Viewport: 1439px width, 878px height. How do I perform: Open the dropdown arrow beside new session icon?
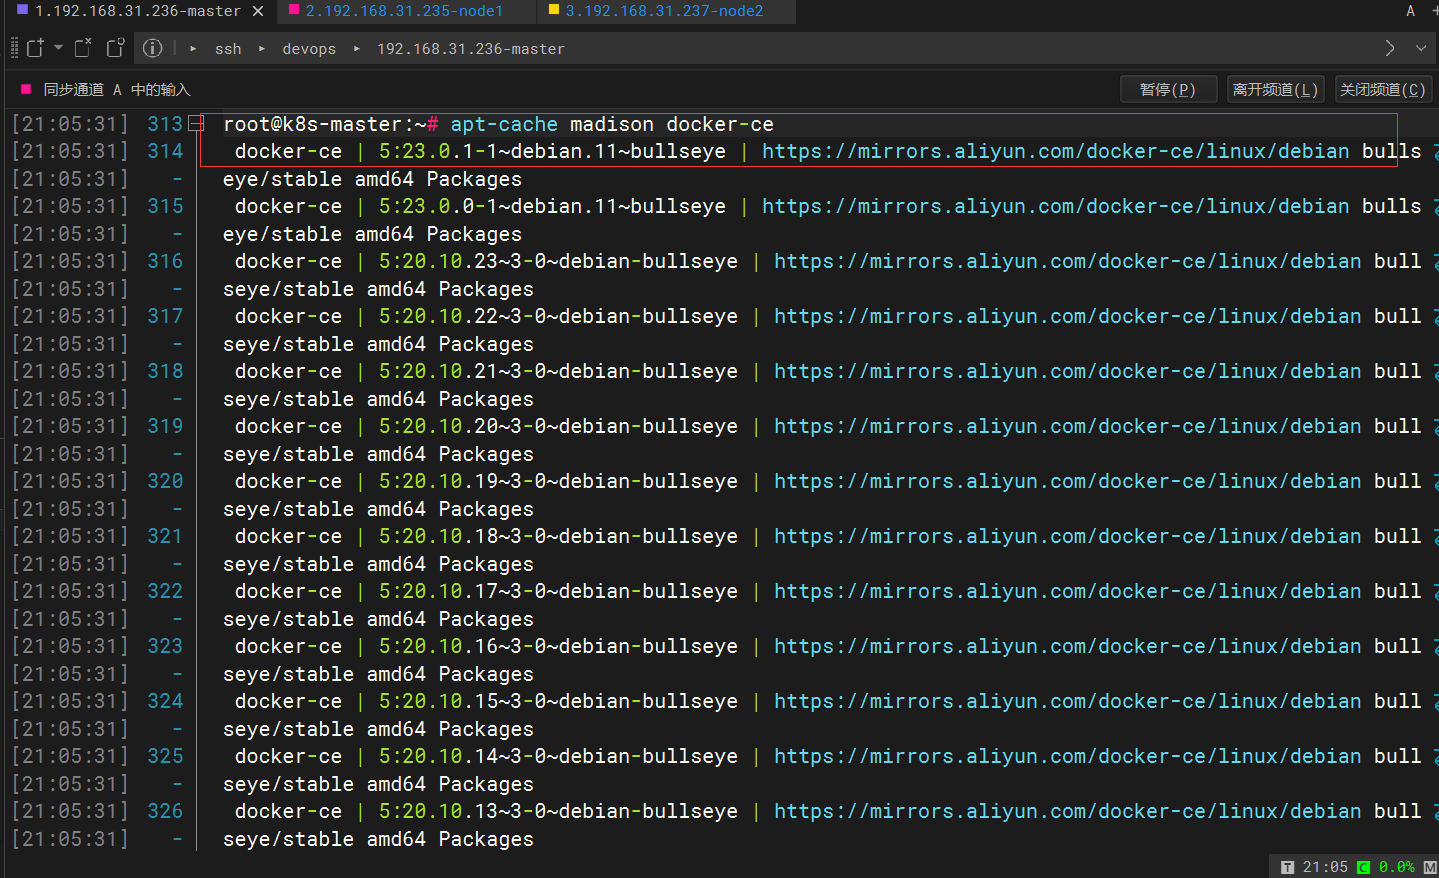coord(58,48)
